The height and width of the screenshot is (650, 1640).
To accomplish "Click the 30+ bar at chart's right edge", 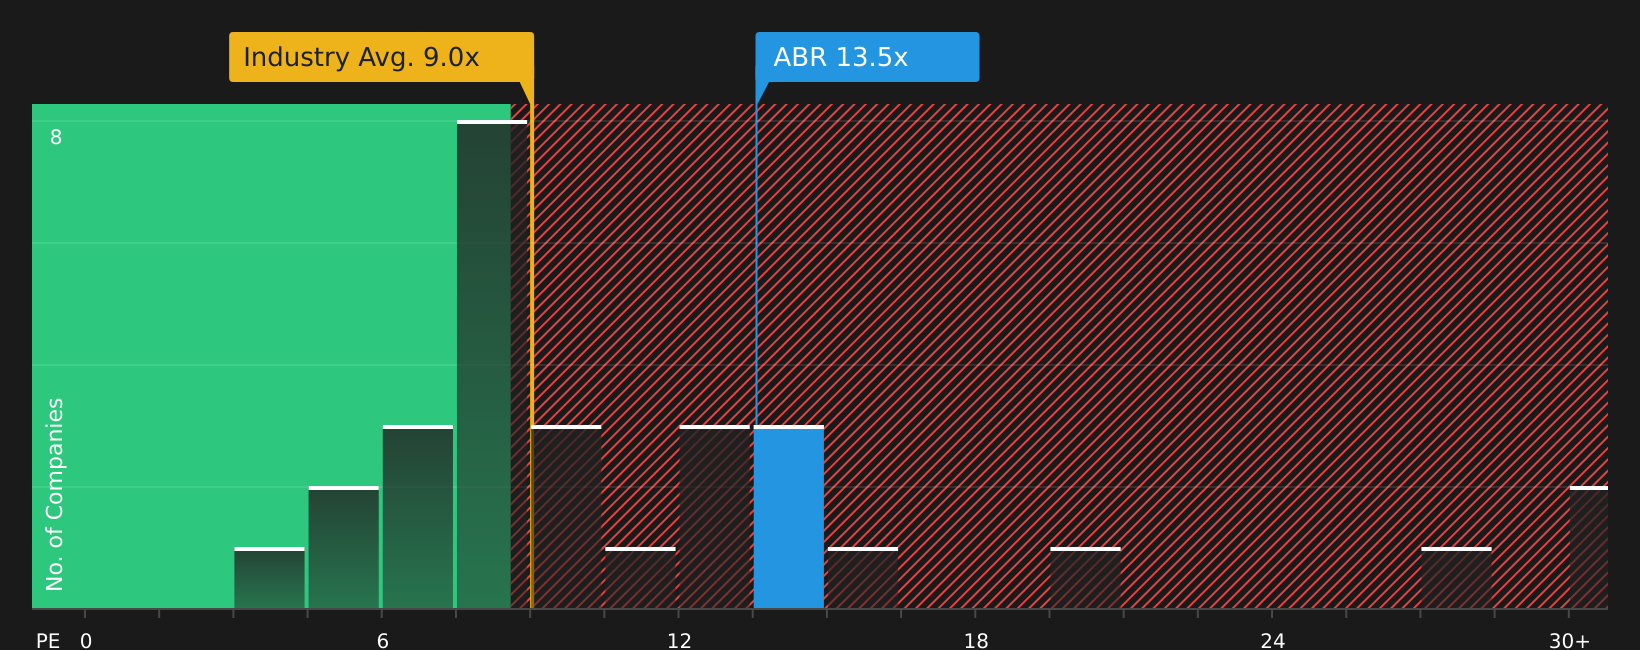I will click(x=1589, y=547).
